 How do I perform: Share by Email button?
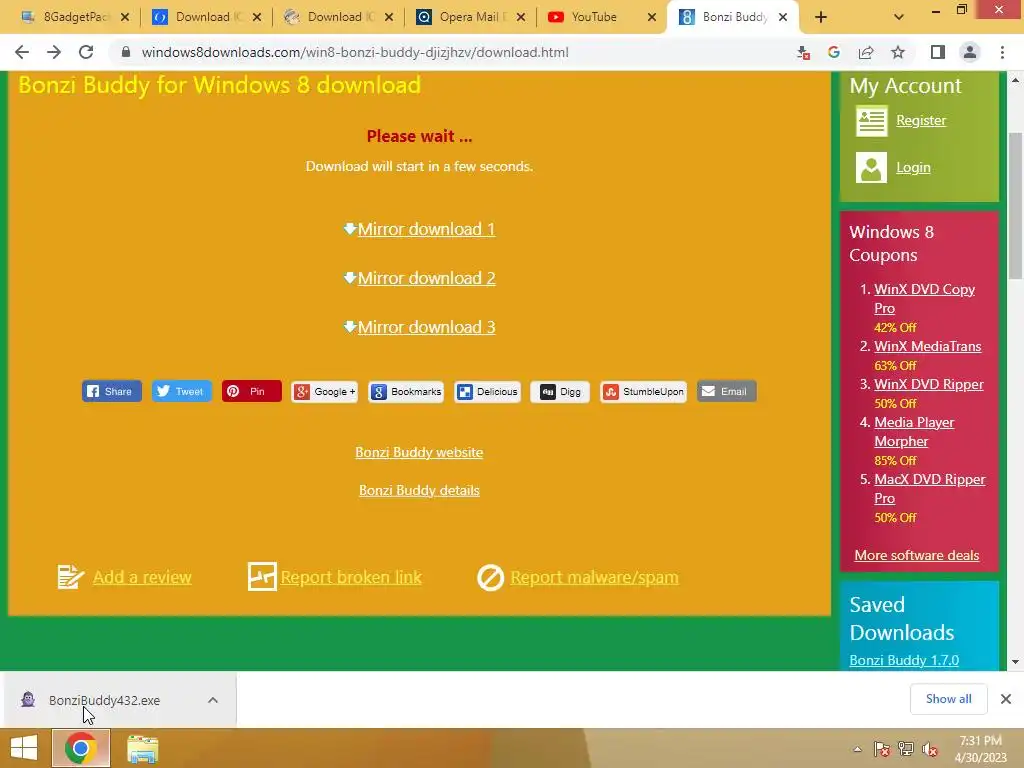pos(727,391)
